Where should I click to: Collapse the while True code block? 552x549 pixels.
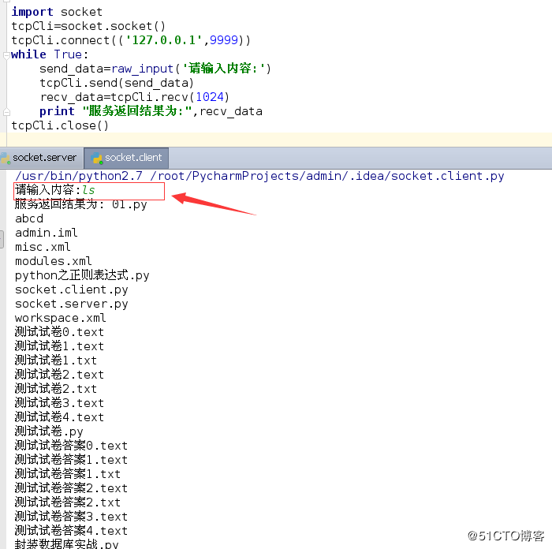pyautogui.click(x=6, y=55)
